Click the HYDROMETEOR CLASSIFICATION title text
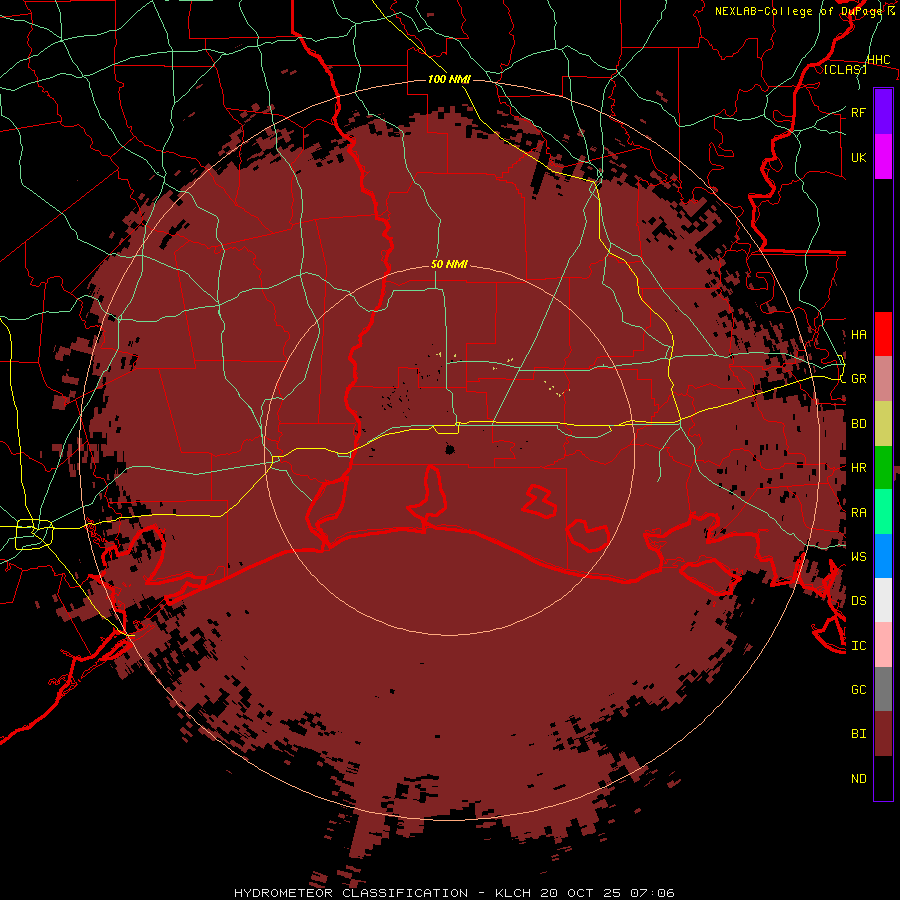This screenshot has width=900, height=900. tap(351, 893)
